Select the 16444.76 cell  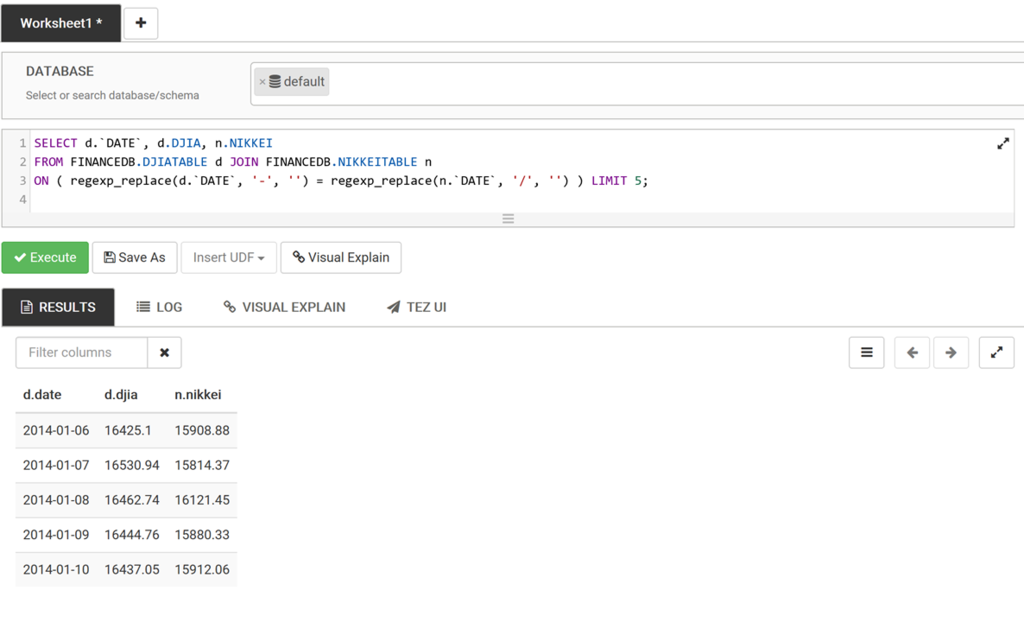point(132,534)
